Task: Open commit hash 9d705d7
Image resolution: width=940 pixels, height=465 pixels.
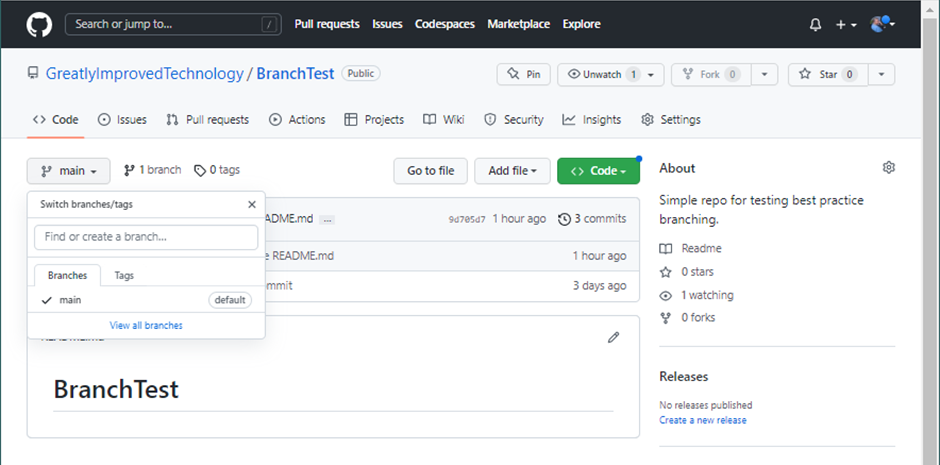Action: pyautogui.click(x=467, y=219)
